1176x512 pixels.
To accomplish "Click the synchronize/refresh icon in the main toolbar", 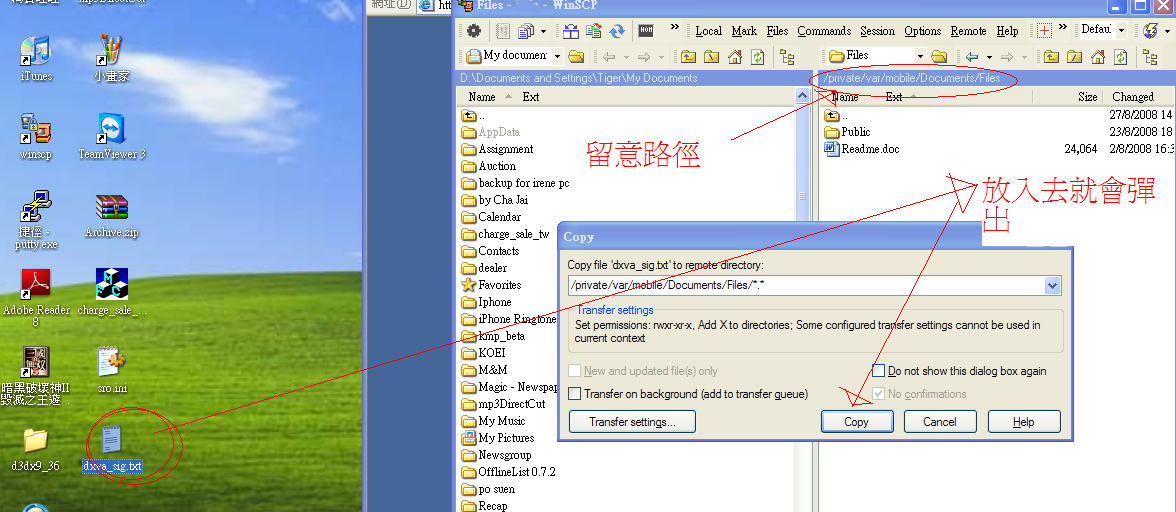I will click(x=617, y=31).
